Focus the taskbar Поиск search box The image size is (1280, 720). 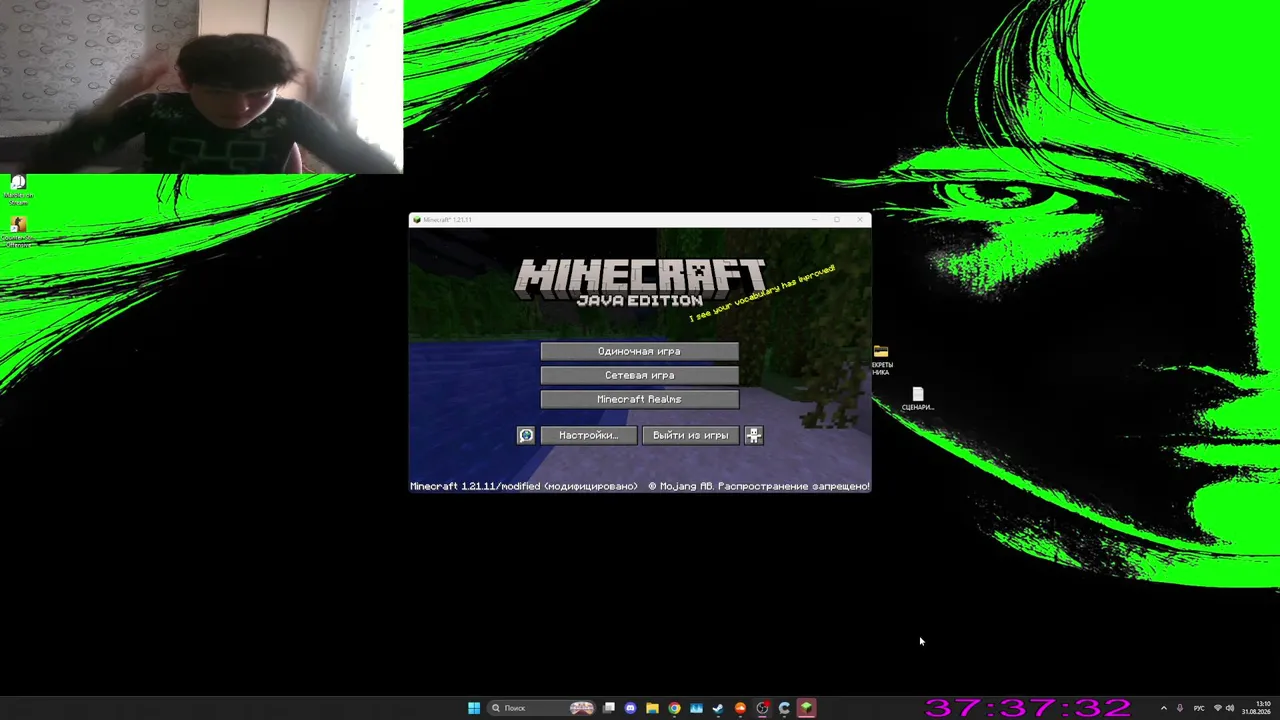pyautogui.click(x=541, y=708)
